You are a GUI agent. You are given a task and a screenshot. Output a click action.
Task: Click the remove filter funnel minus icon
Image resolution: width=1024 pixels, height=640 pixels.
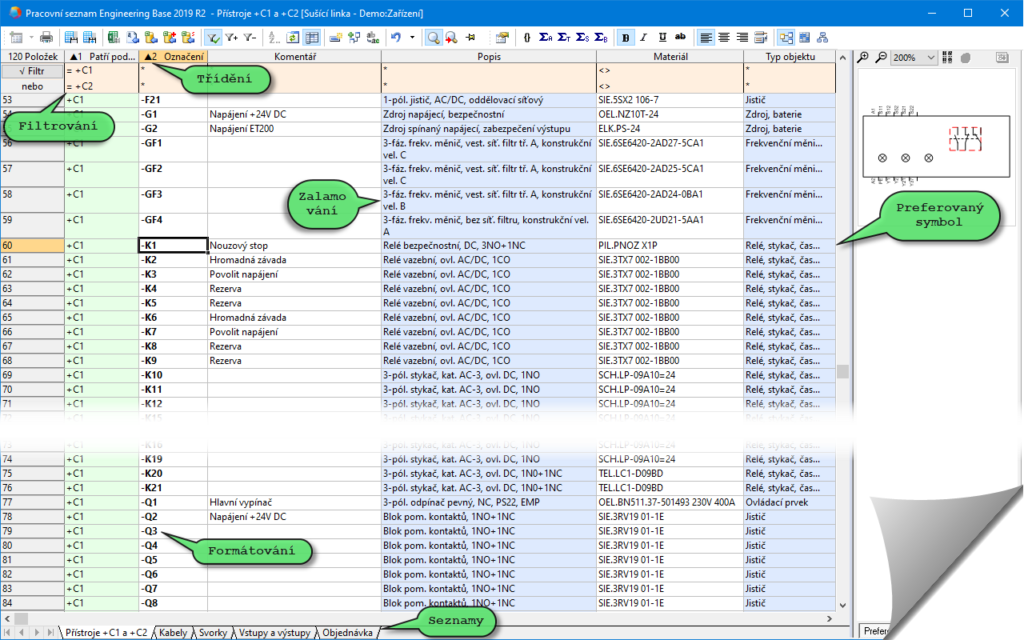250,37
